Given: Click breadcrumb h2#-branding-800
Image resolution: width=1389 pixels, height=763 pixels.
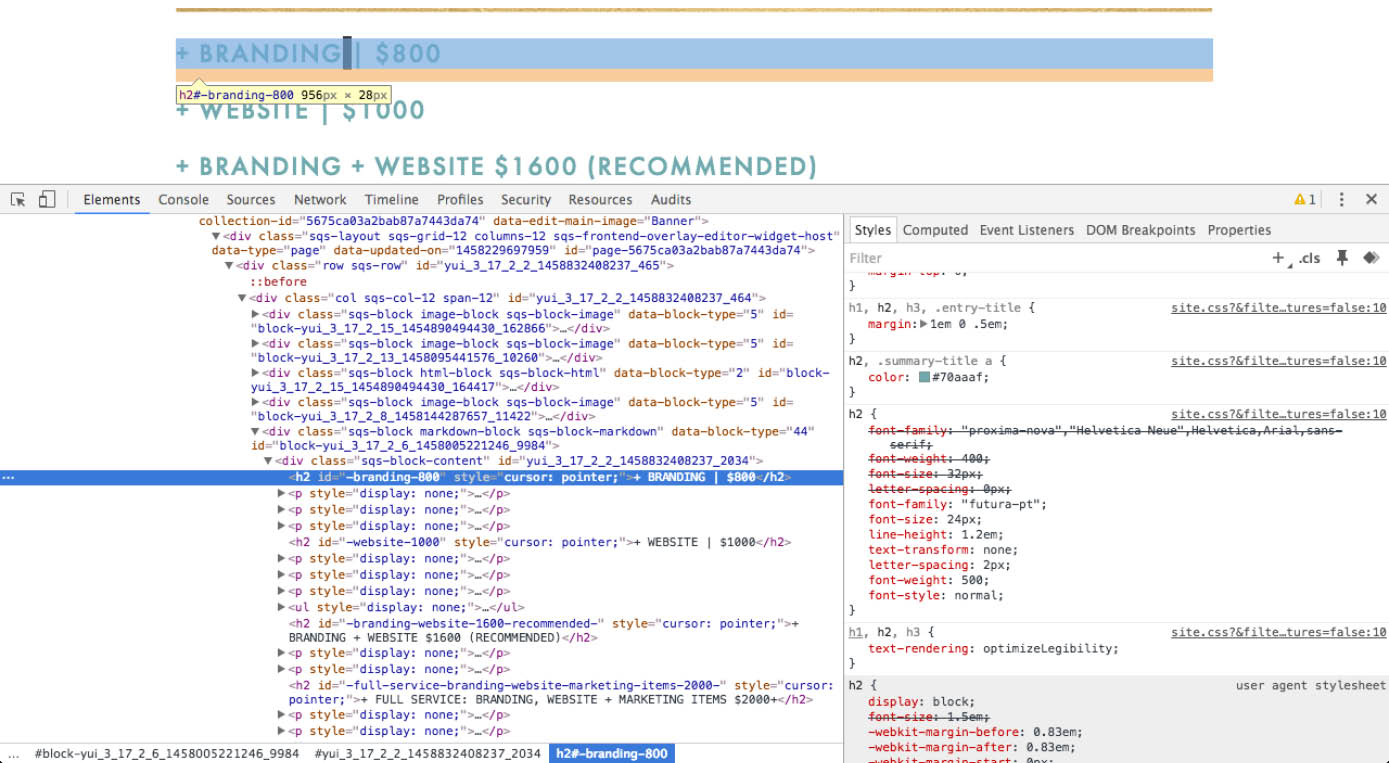Looking at the screenshot, I should pyautogui.click(x=612, y=754).
